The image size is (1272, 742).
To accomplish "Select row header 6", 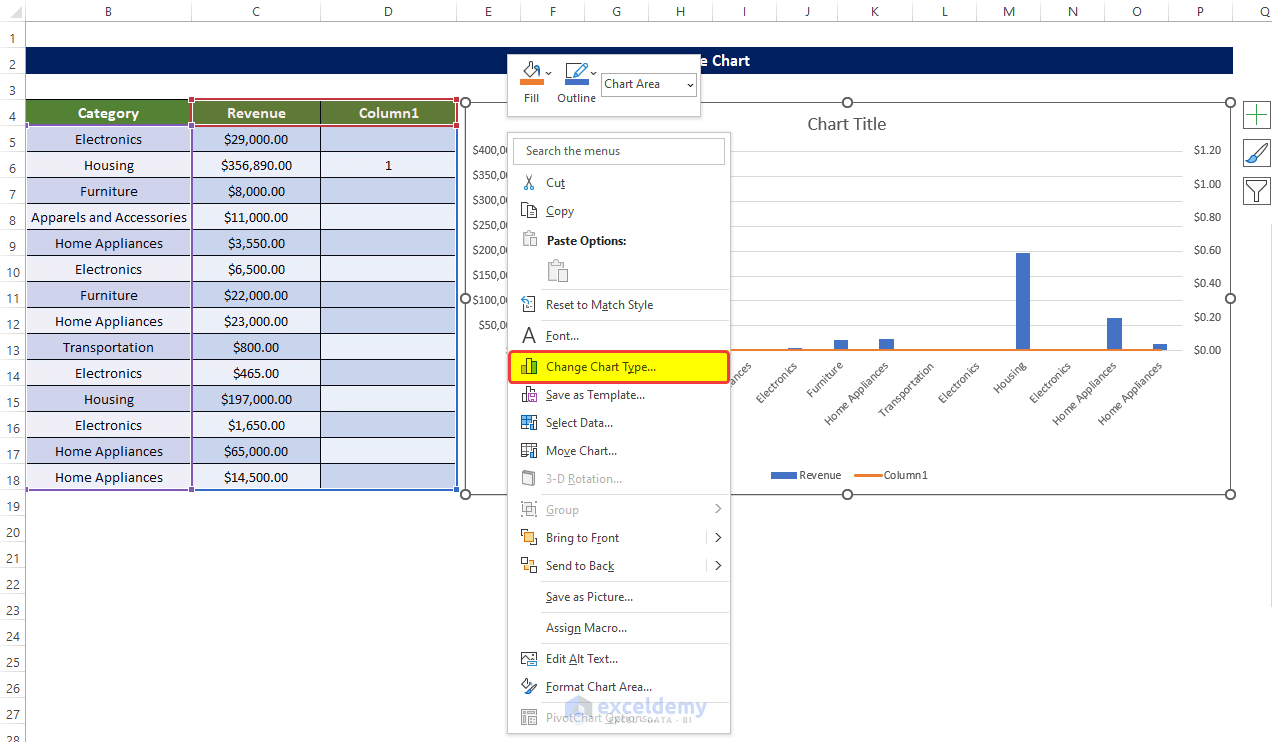I will click(x=12, y=168).
